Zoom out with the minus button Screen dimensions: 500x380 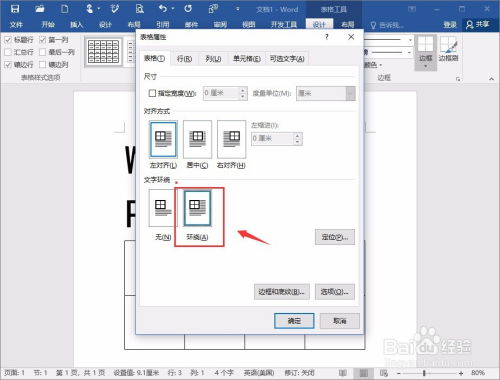coord(399,373)
